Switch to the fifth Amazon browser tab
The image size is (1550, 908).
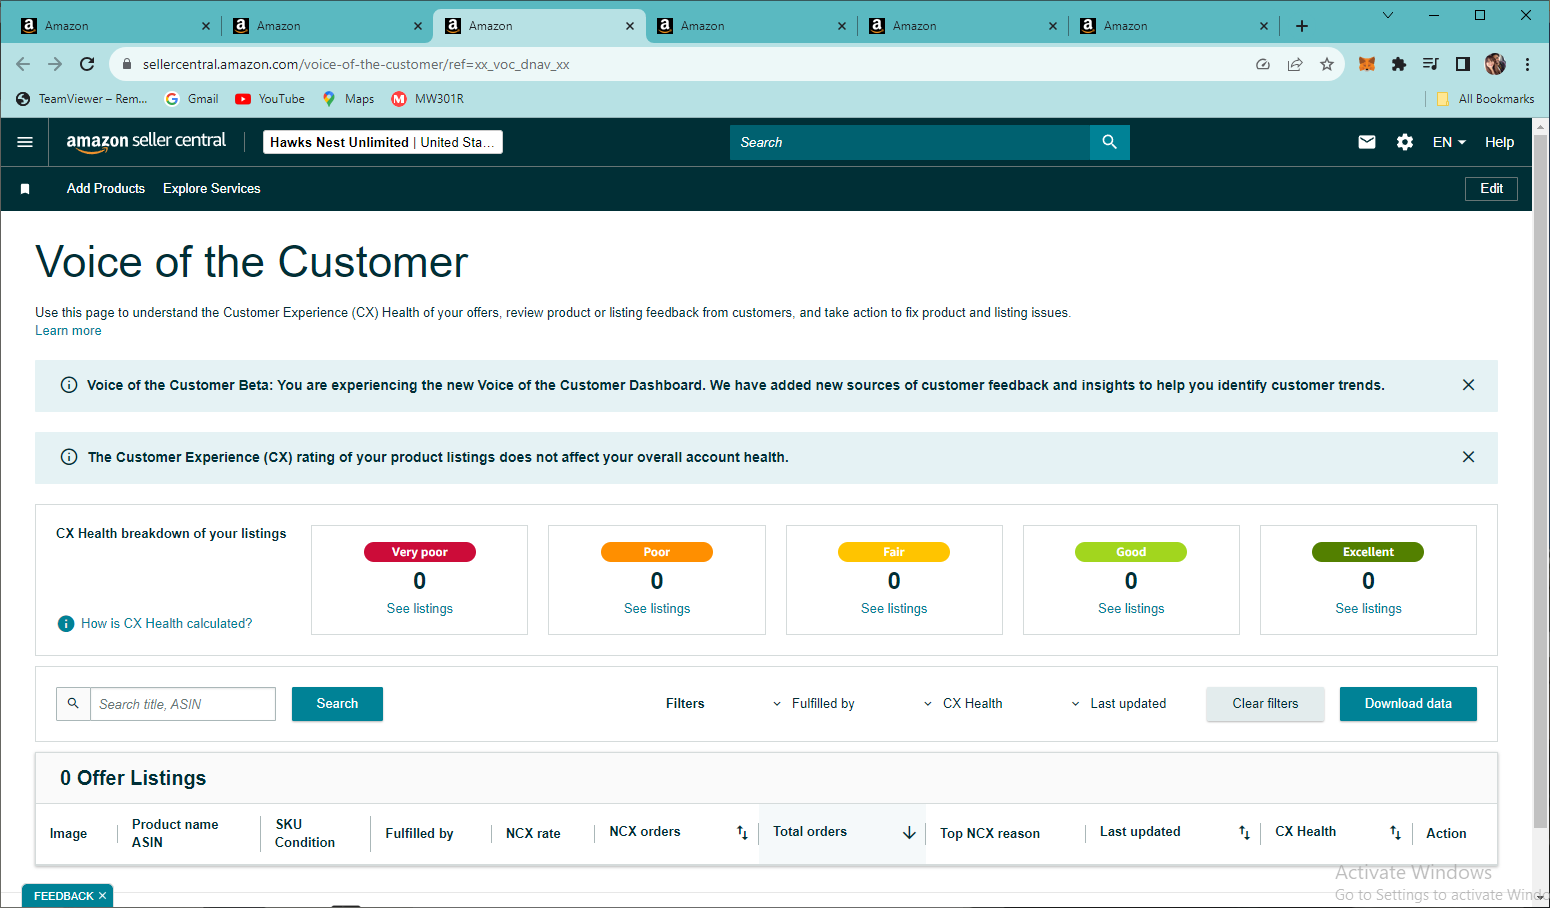pos(963,26)
